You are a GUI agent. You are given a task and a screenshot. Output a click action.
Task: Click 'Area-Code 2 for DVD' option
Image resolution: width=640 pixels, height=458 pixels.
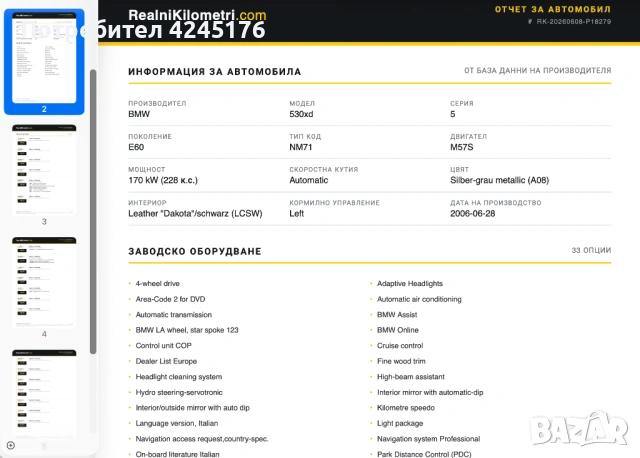pyautogui.click(x=170, y=299)
